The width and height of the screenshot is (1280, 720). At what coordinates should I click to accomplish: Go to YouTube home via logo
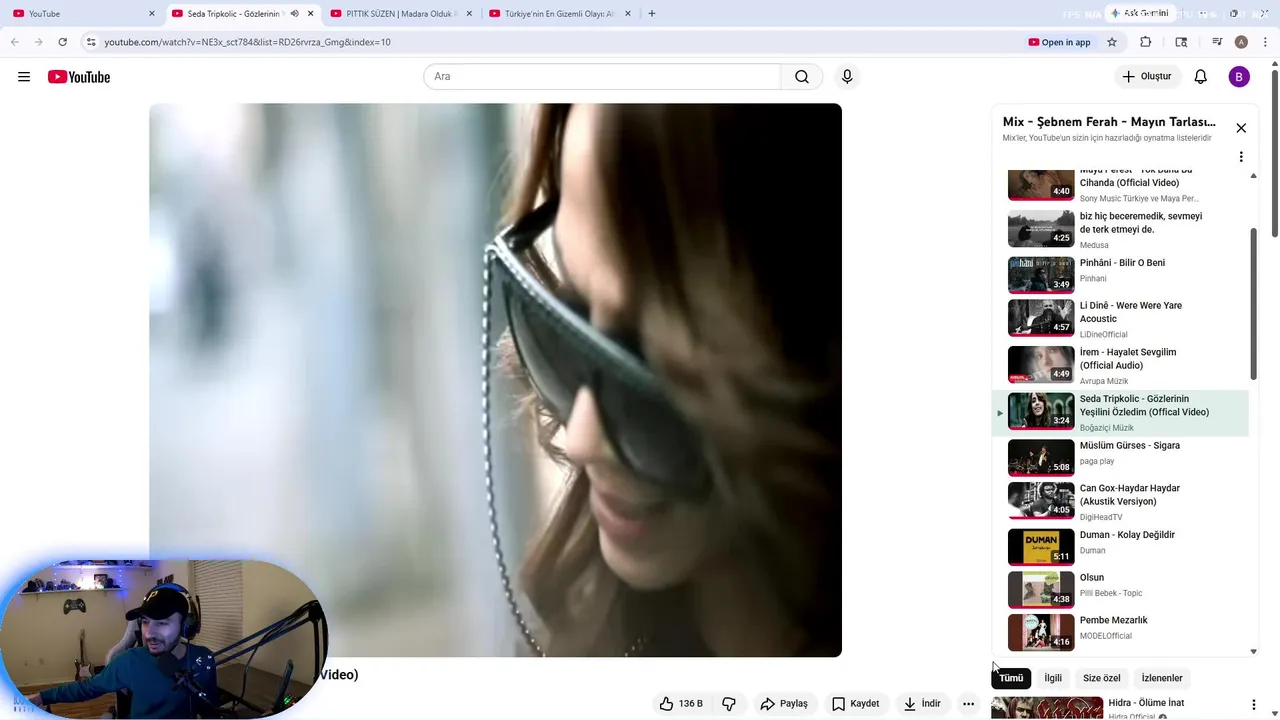click(x=79, y=77)
